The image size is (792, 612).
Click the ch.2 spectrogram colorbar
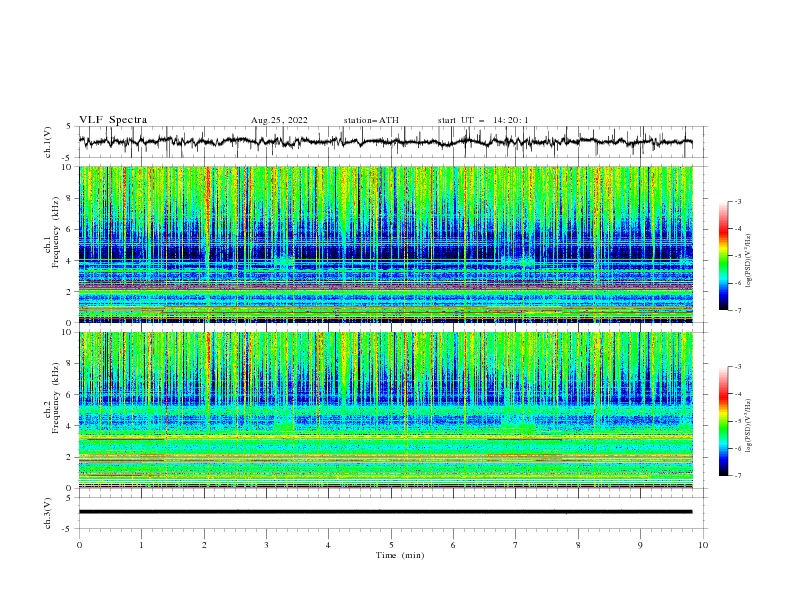coord(723,421)
